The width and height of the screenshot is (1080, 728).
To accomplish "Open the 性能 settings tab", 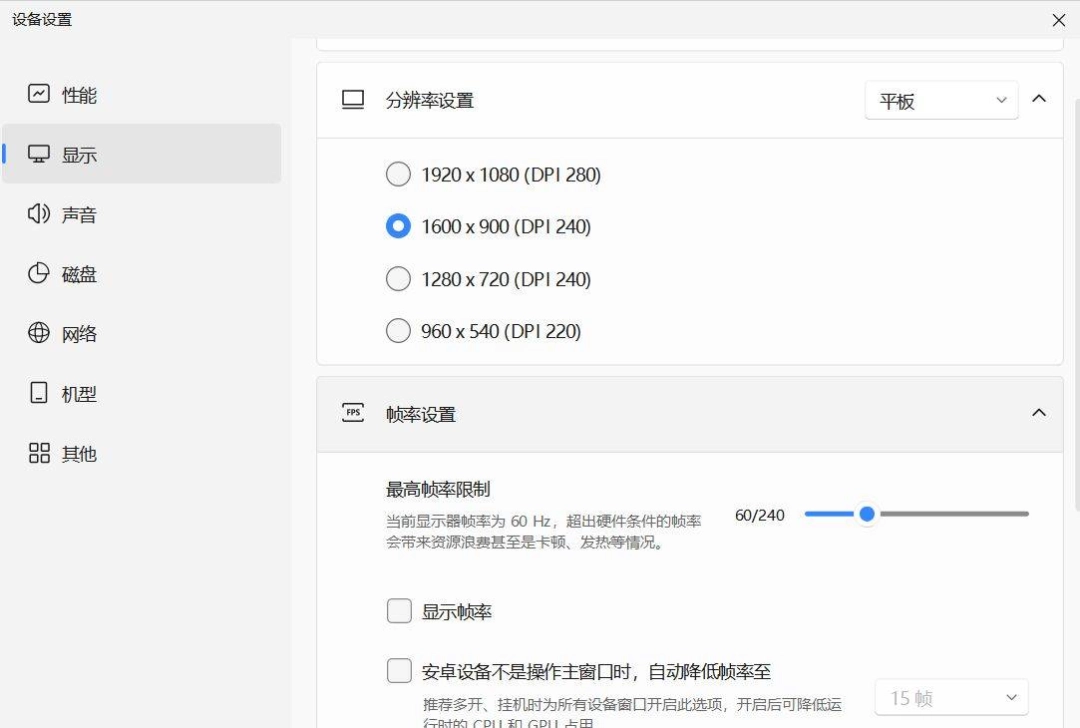I will (142, 94).
